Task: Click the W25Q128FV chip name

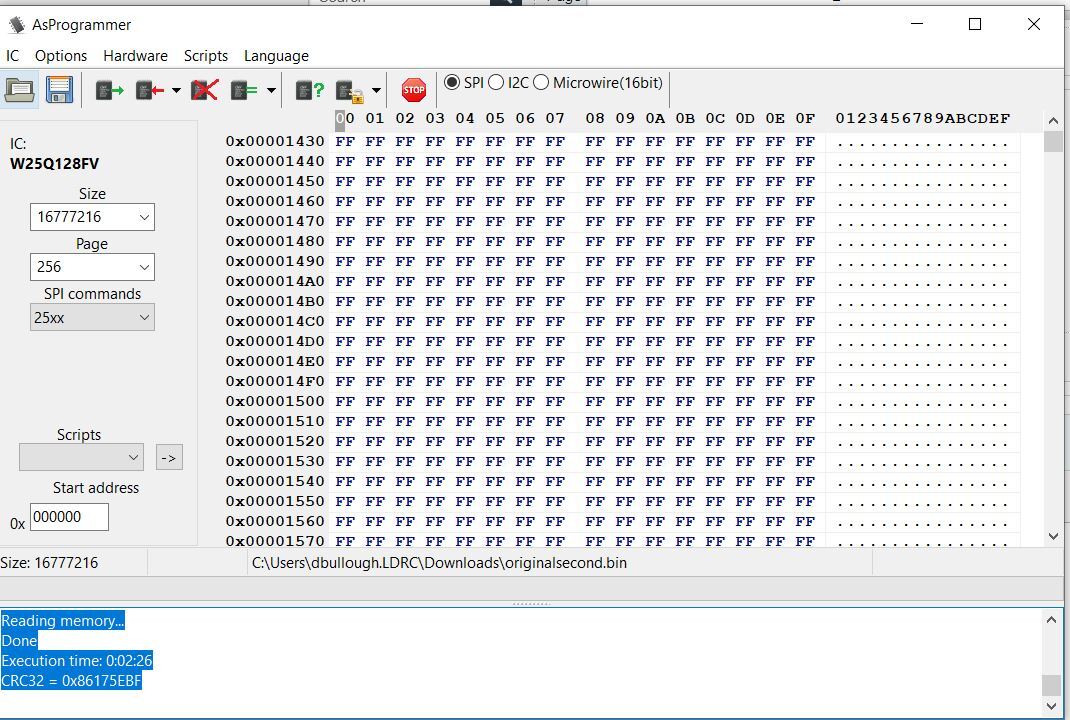Action: (55, 164)
